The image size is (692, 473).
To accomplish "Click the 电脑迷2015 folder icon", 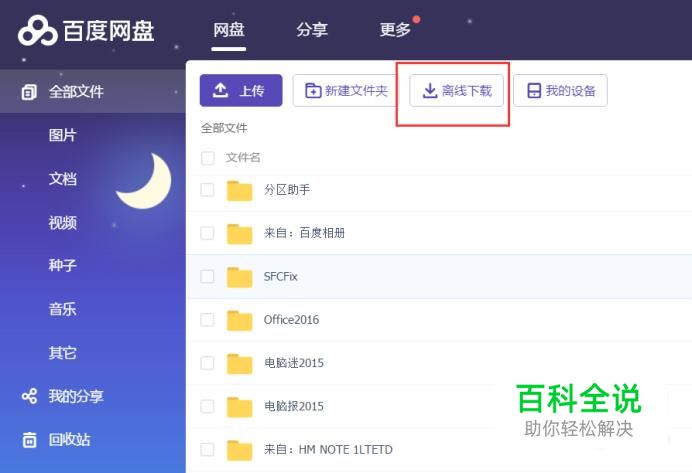I will tap(240, 364).
